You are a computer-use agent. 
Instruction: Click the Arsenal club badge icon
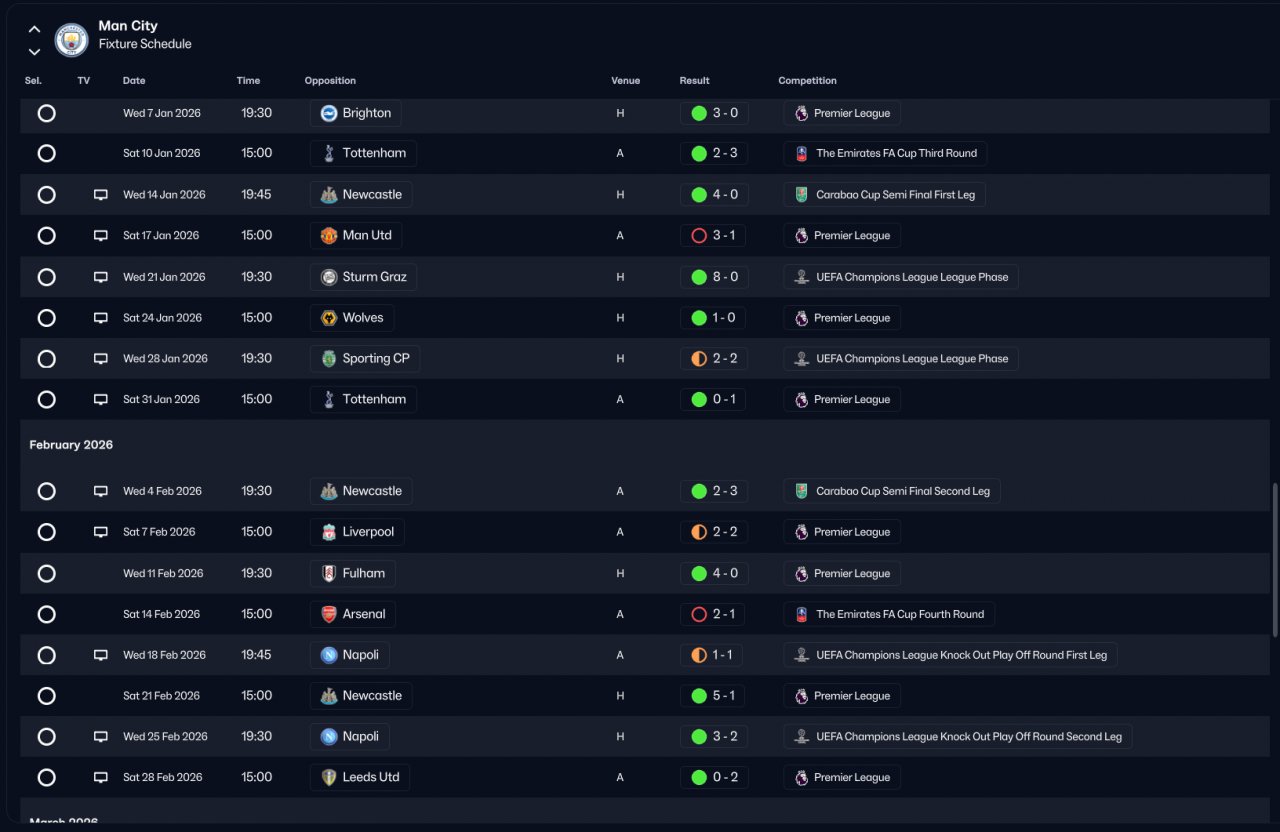pos(328,614)
